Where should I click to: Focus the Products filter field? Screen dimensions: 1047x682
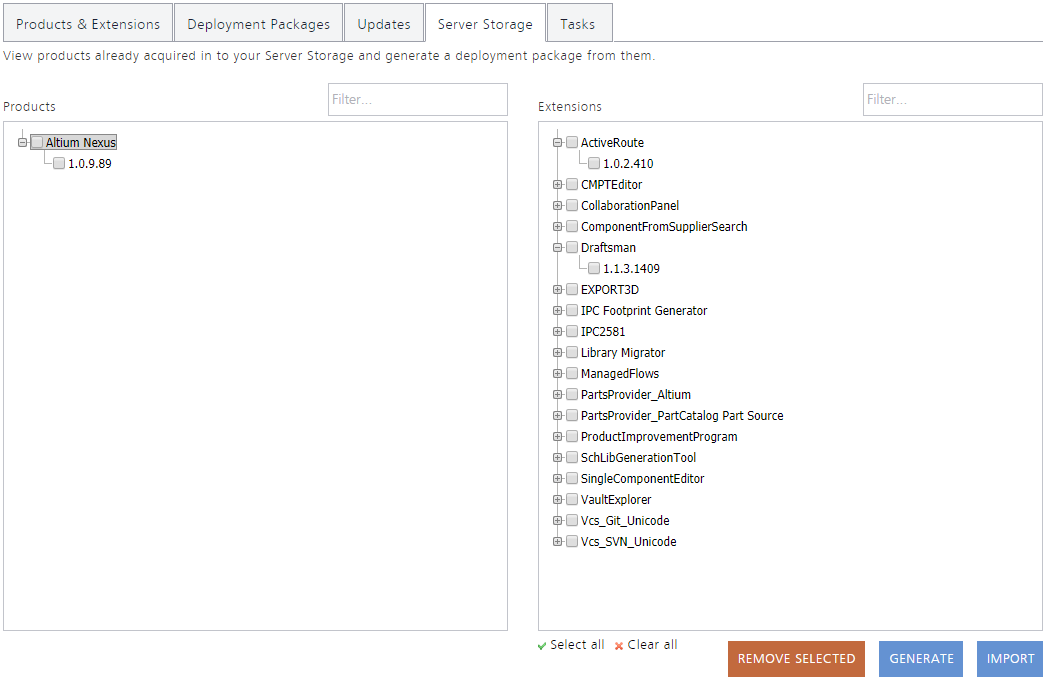[x=418, y=100]
